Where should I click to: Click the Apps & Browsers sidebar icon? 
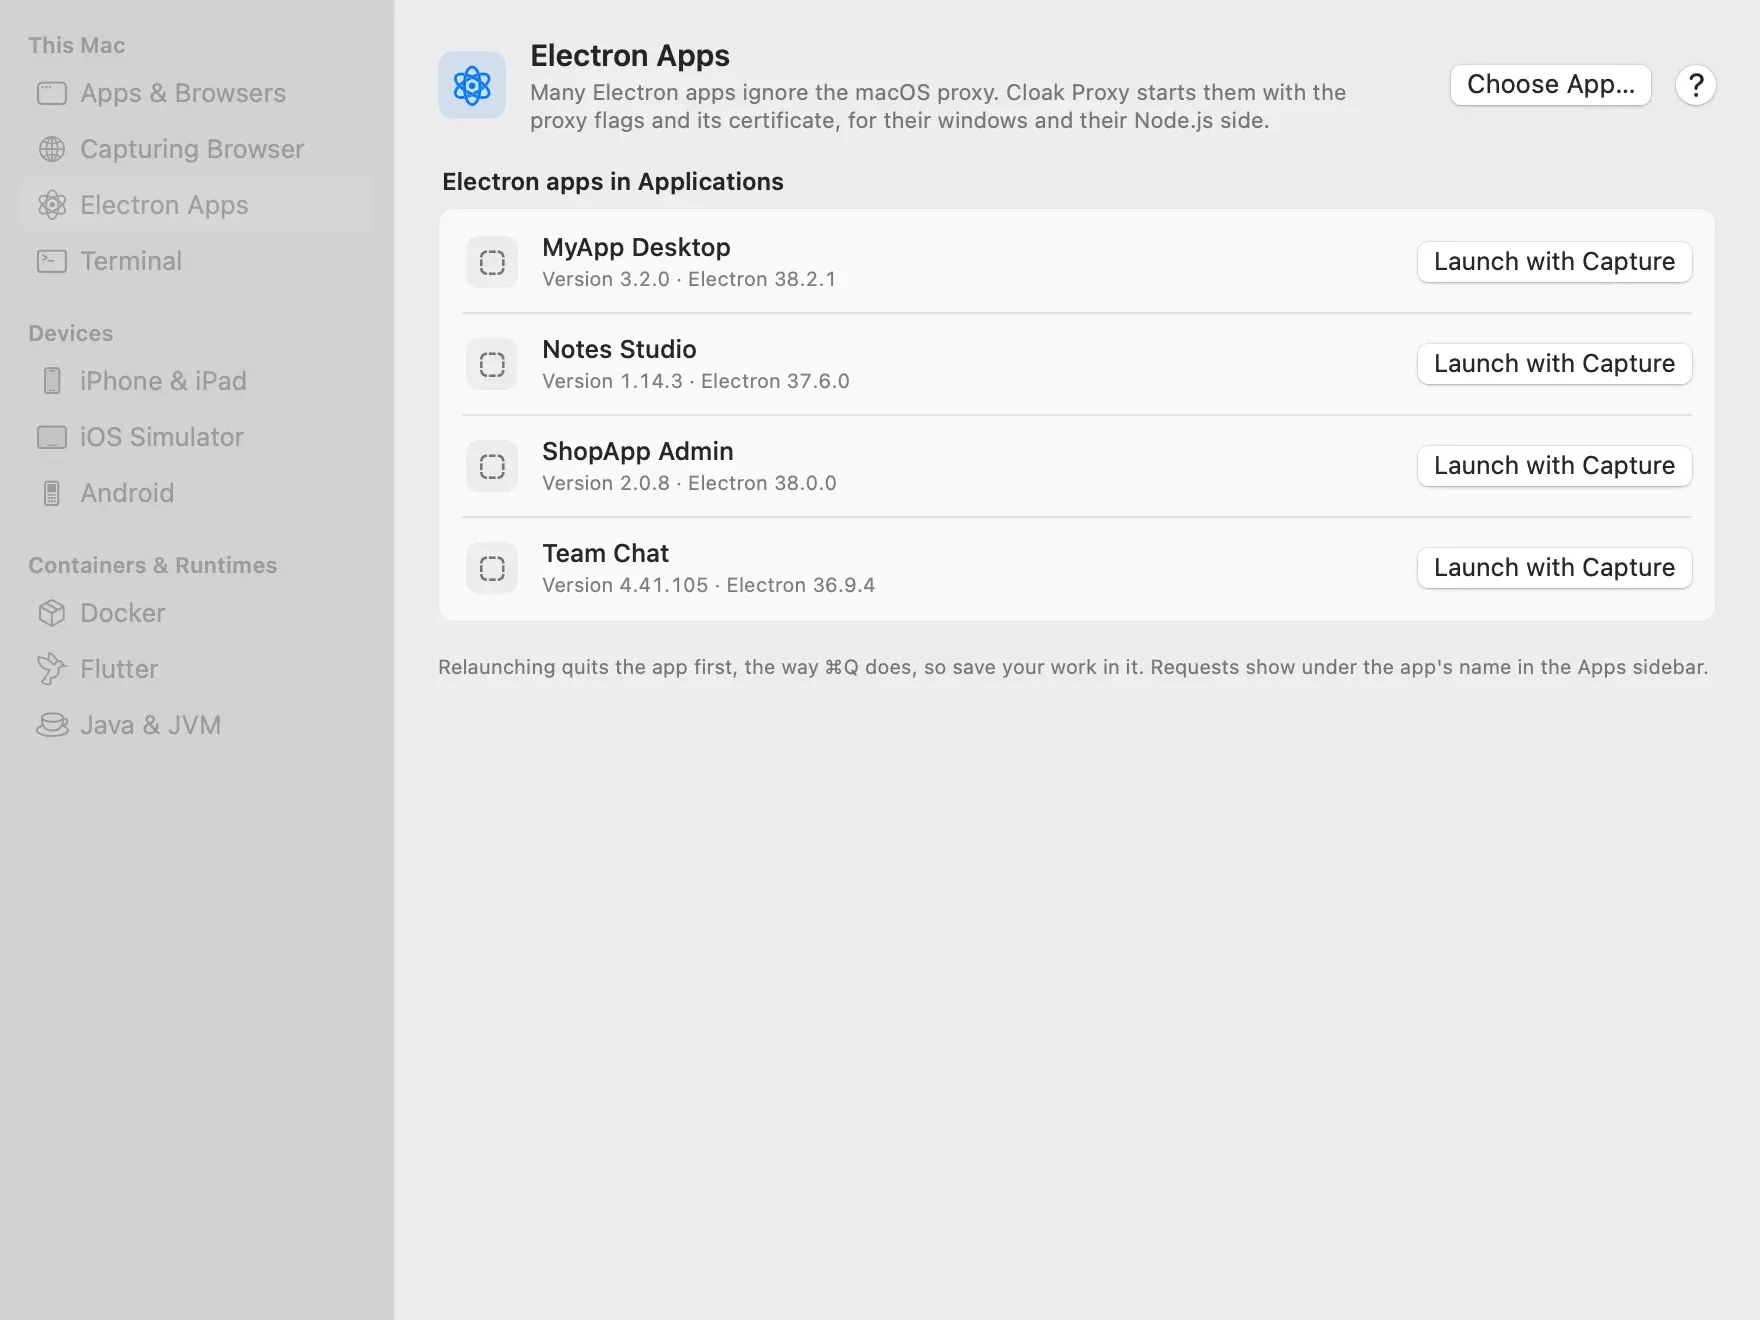52,93
